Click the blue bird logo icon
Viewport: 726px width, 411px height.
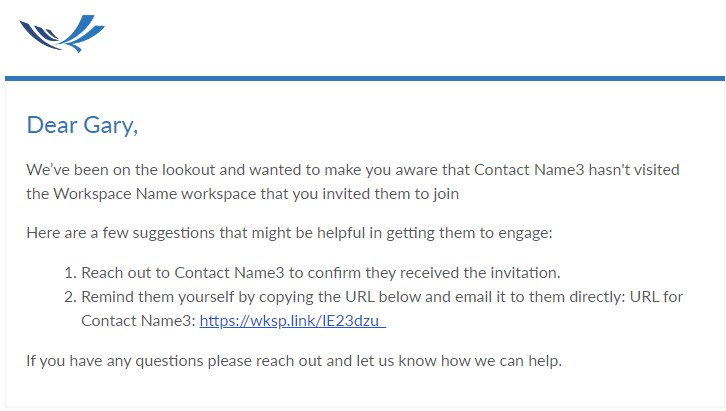pyautogui.click(x=62, y=33)
